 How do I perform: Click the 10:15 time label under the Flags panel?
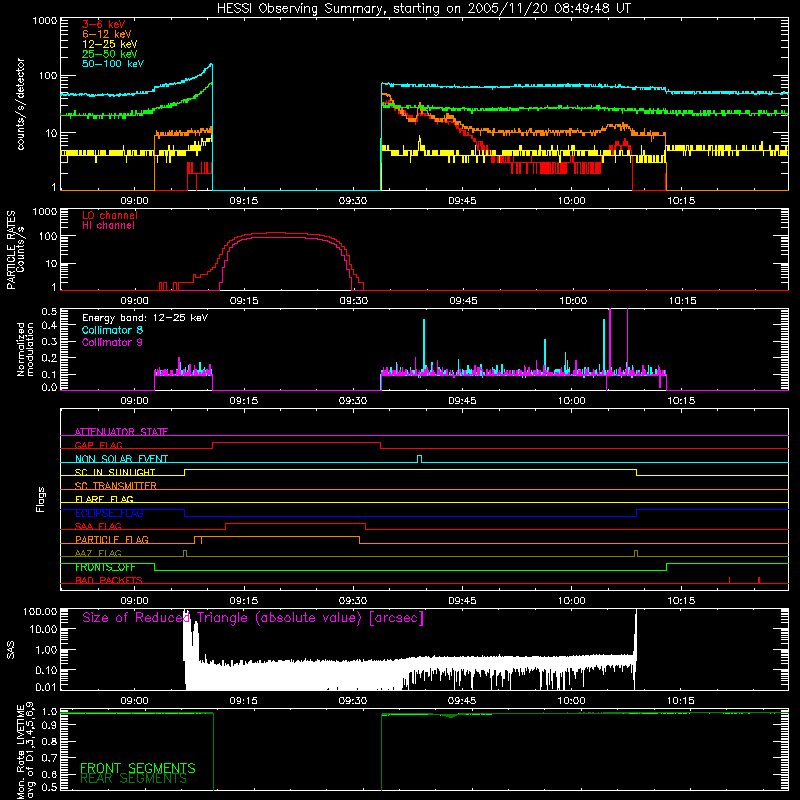coord(681,601)
